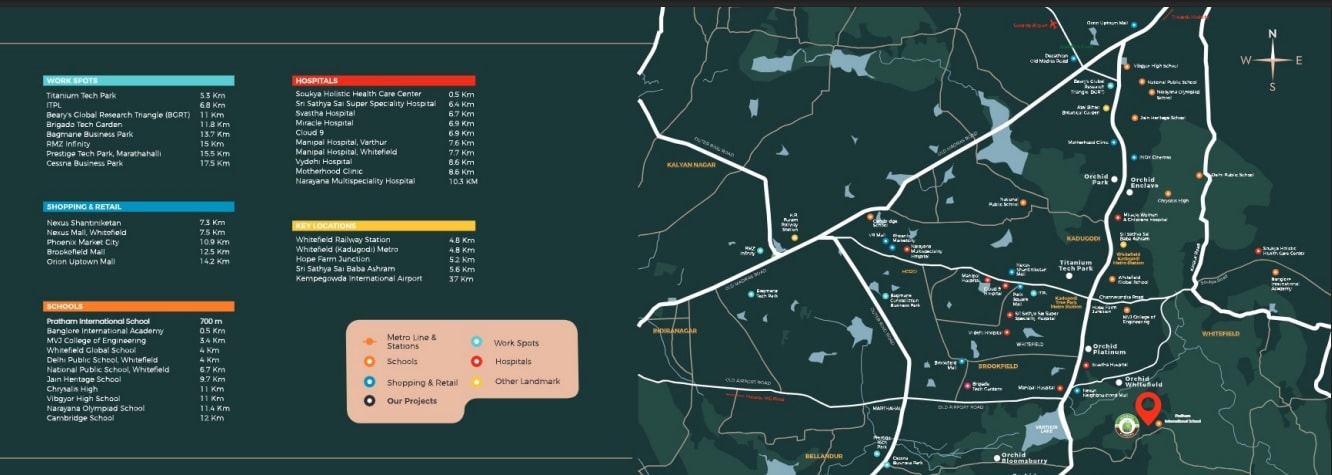Select the Hospitals section header
The width and height of the screenshot is (1332, 475).
point(384,80)
